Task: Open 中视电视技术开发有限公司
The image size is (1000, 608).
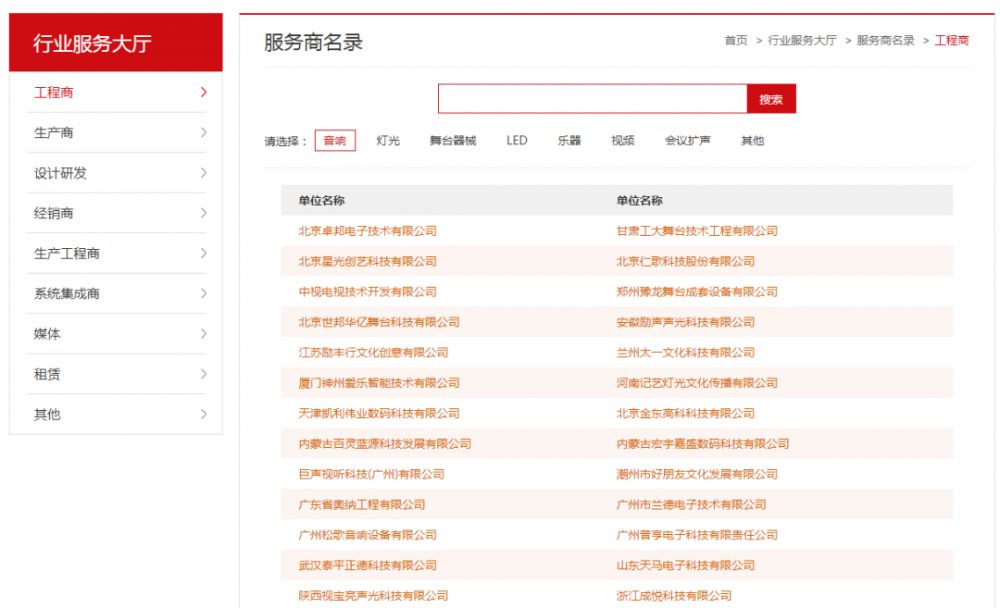Action: 367,292
